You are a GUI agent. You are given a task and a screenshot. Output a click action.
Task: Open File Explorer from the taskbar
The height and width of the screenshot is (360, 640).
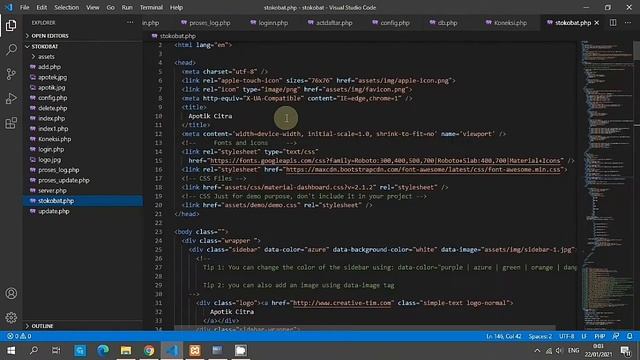(x=126, y=351)
